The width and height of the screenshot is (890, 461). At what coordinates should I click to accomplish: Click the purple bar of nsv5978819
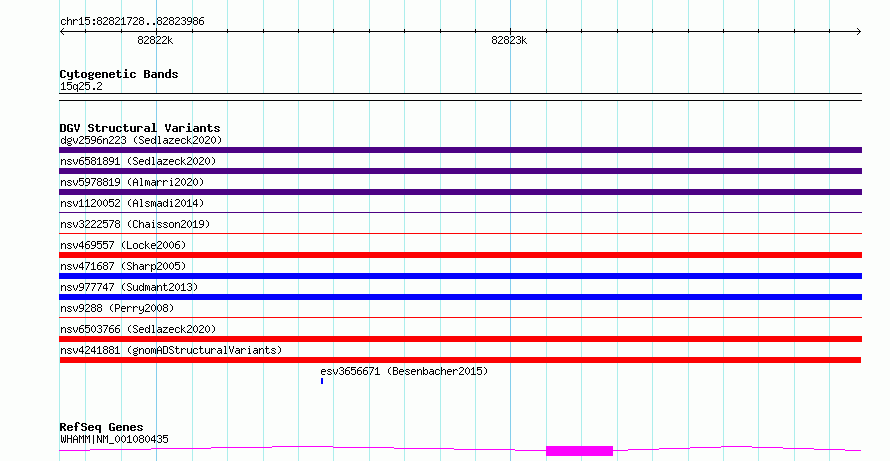click(460, 192)
